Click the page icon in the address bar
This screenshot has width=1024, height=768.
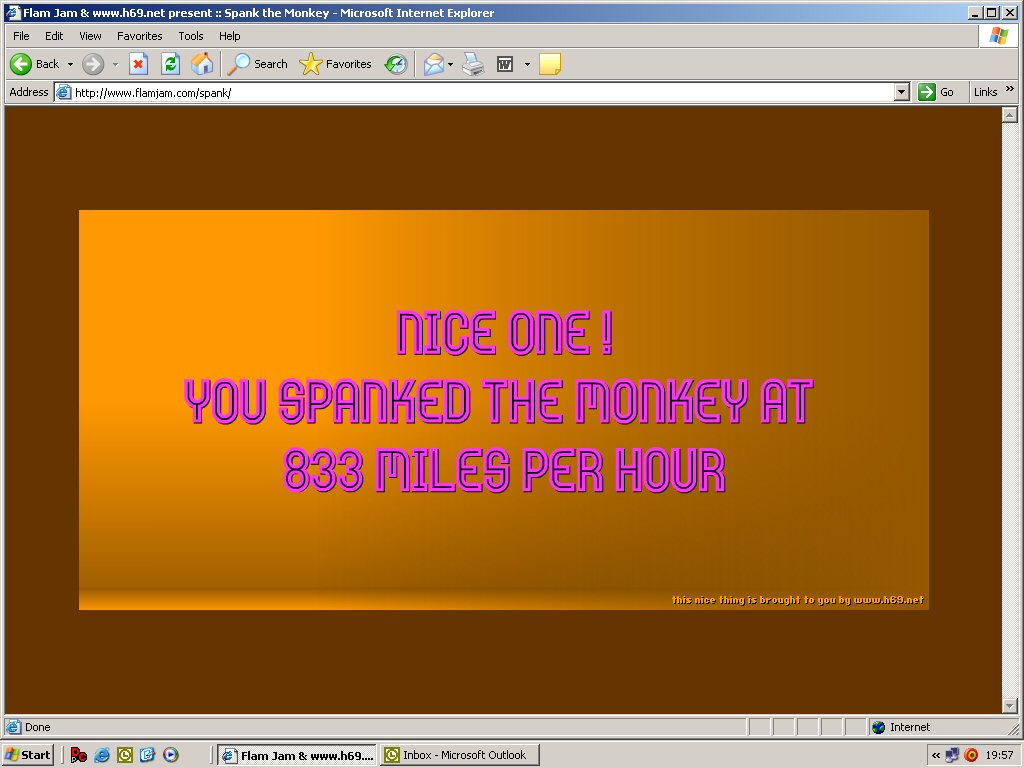[63, 92]
